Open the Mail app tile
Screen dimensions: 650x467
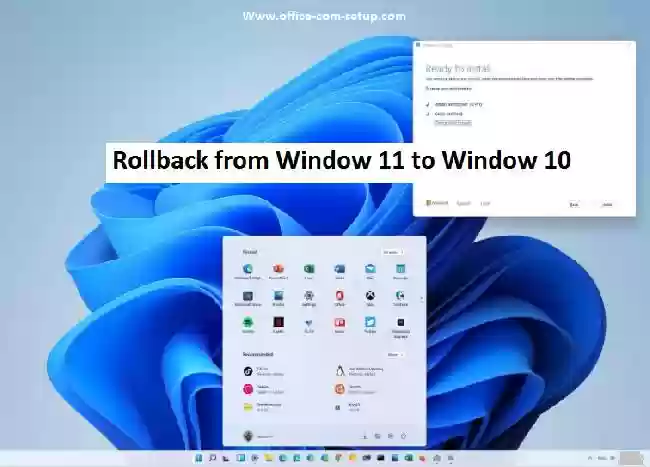tap(370, 269)
